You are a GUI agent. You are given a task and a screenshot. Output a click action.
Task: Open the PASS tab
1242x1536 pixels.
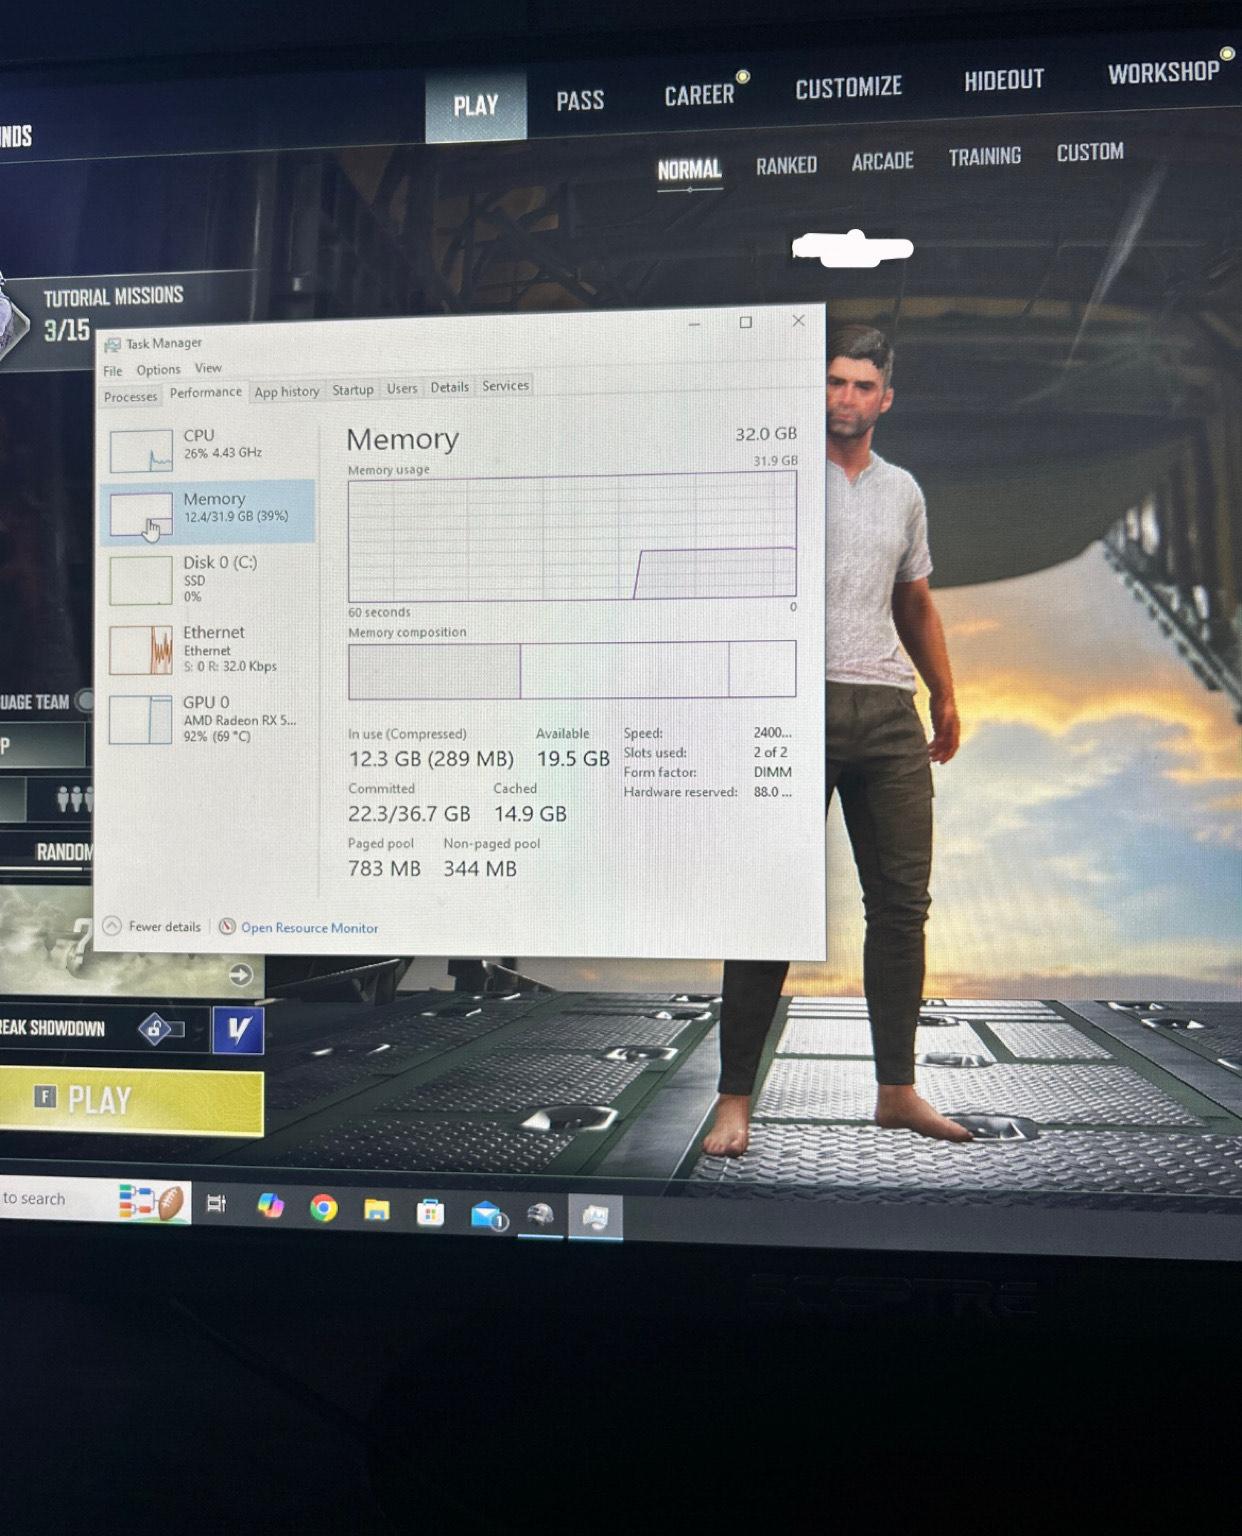580,100
